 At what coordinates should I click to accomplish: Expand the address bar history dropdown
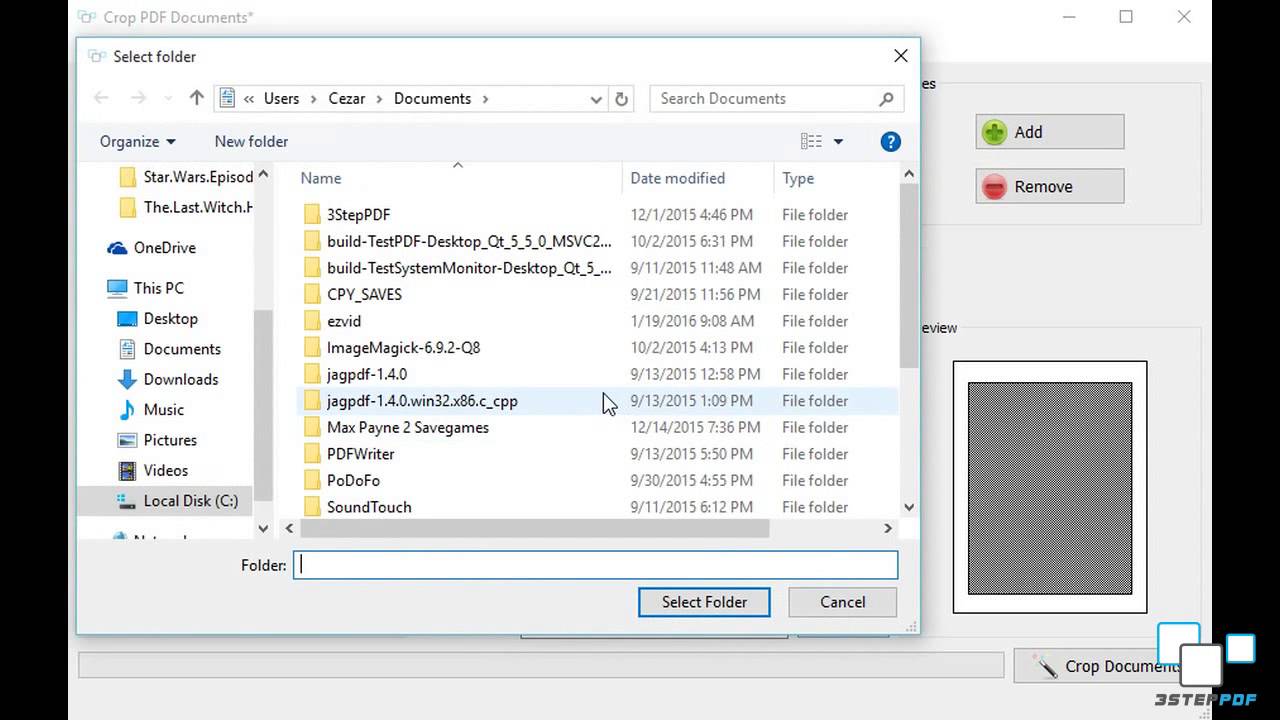[596, 99]
